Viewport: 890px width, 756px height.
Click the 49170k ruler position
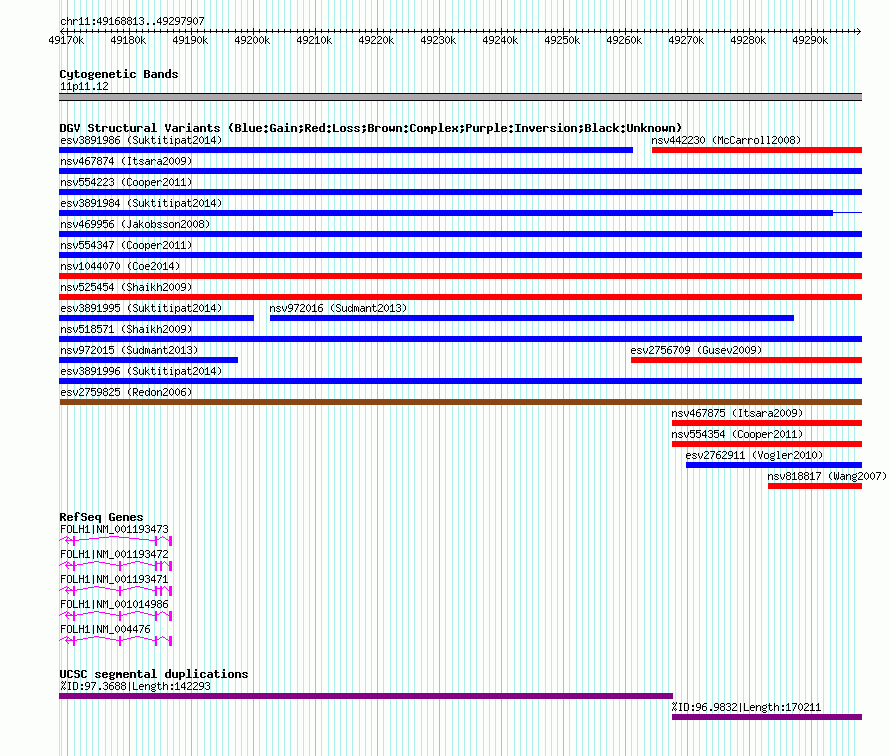[x=66, y=41]
